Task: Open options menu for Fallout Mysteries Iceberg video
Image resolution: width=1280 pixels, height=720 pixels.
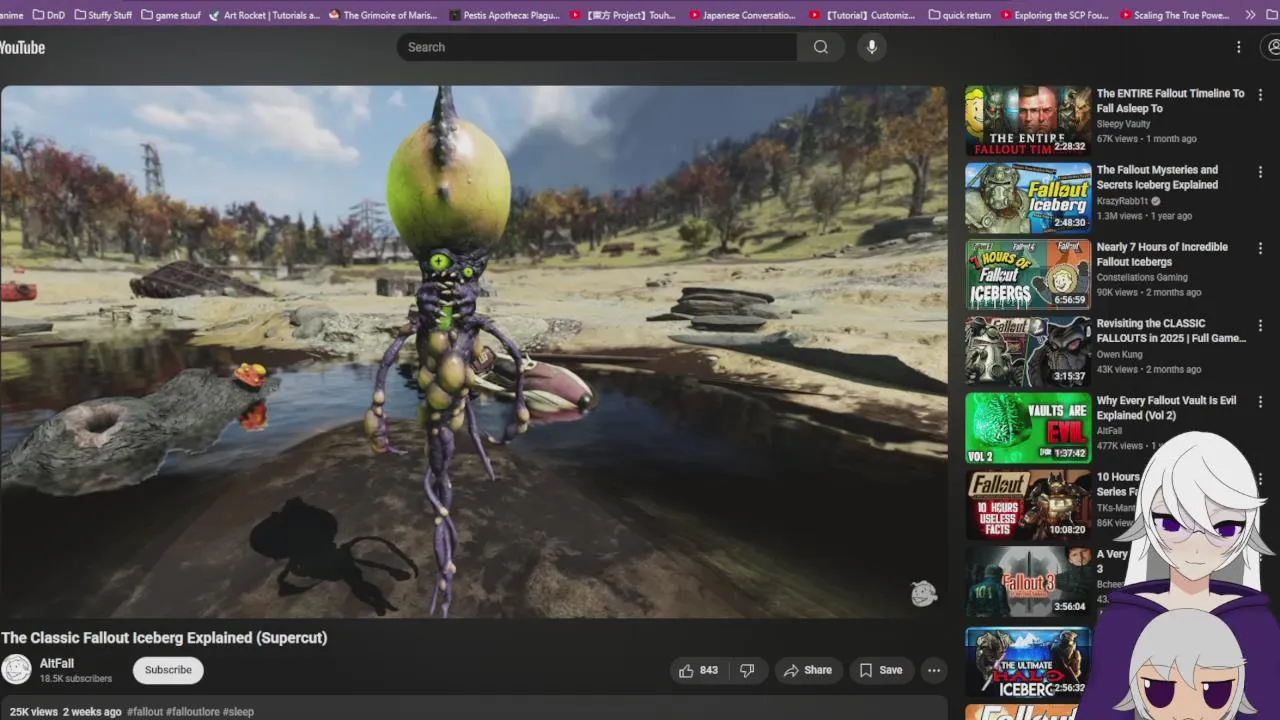Action: tap(1260, 172)
